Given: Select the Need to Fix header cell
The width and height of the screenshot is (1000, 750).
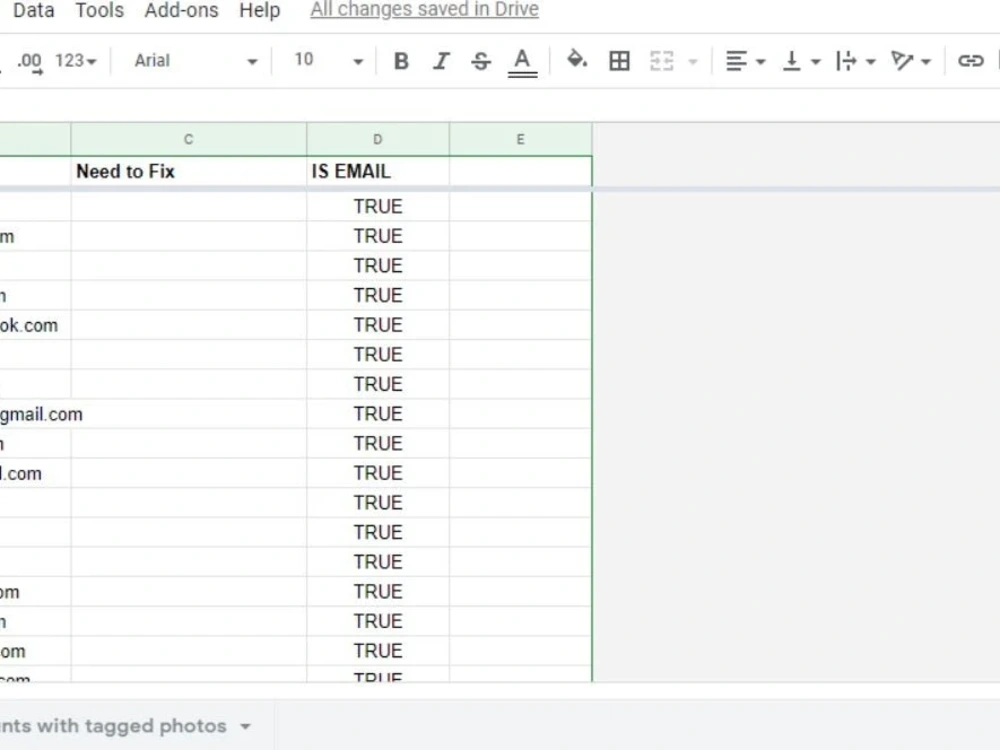Looking at the screenshot, I should [x=189, y=172].
